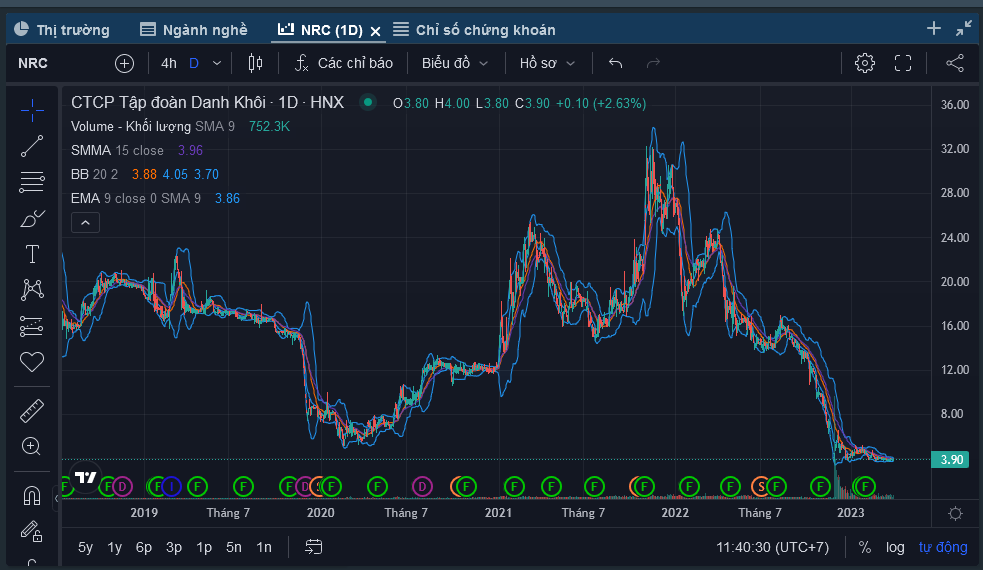983x570 pixels.
Task: Click the green market status dot
Action: click(x=368, y=102)
